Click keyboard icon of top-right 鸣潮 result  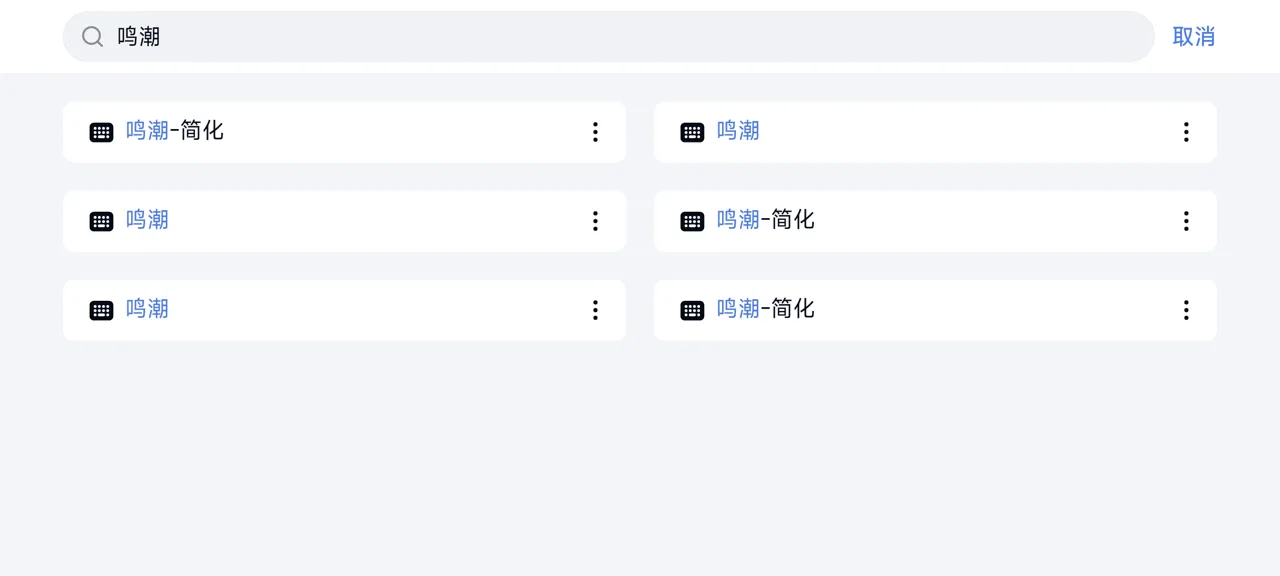(692, 132)
